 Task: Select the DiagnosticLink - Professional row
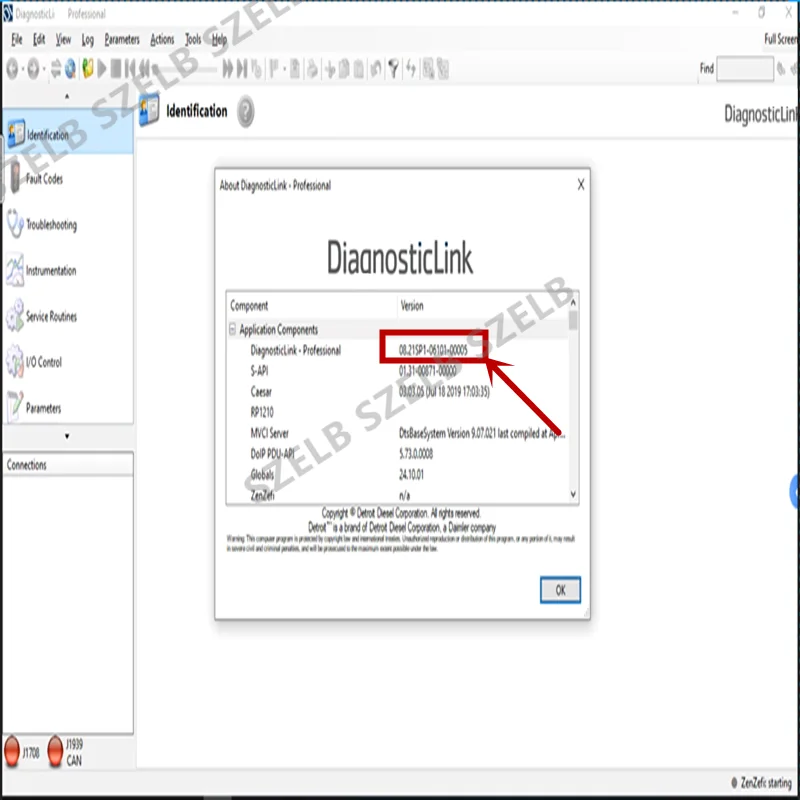[x=397, y=350]
